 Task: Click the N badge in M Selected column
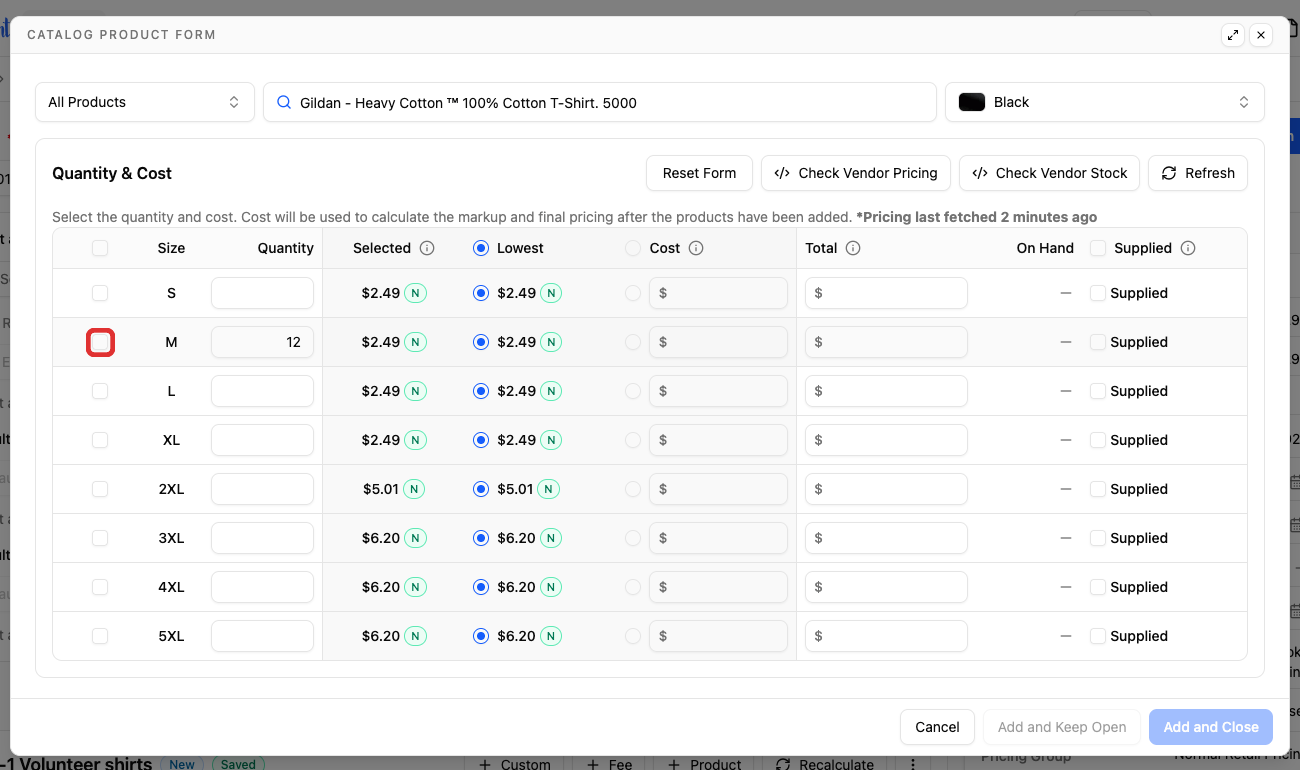point(415,342)
